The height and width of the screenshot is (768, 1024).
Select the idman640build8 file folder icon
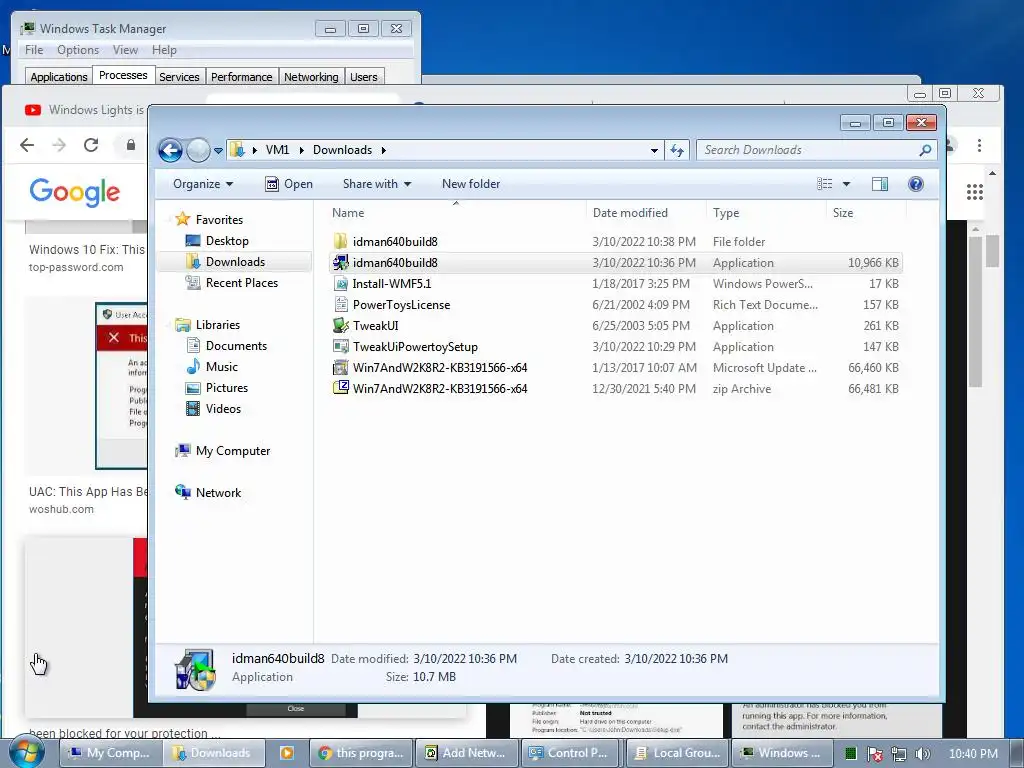[x=340, y=242]
